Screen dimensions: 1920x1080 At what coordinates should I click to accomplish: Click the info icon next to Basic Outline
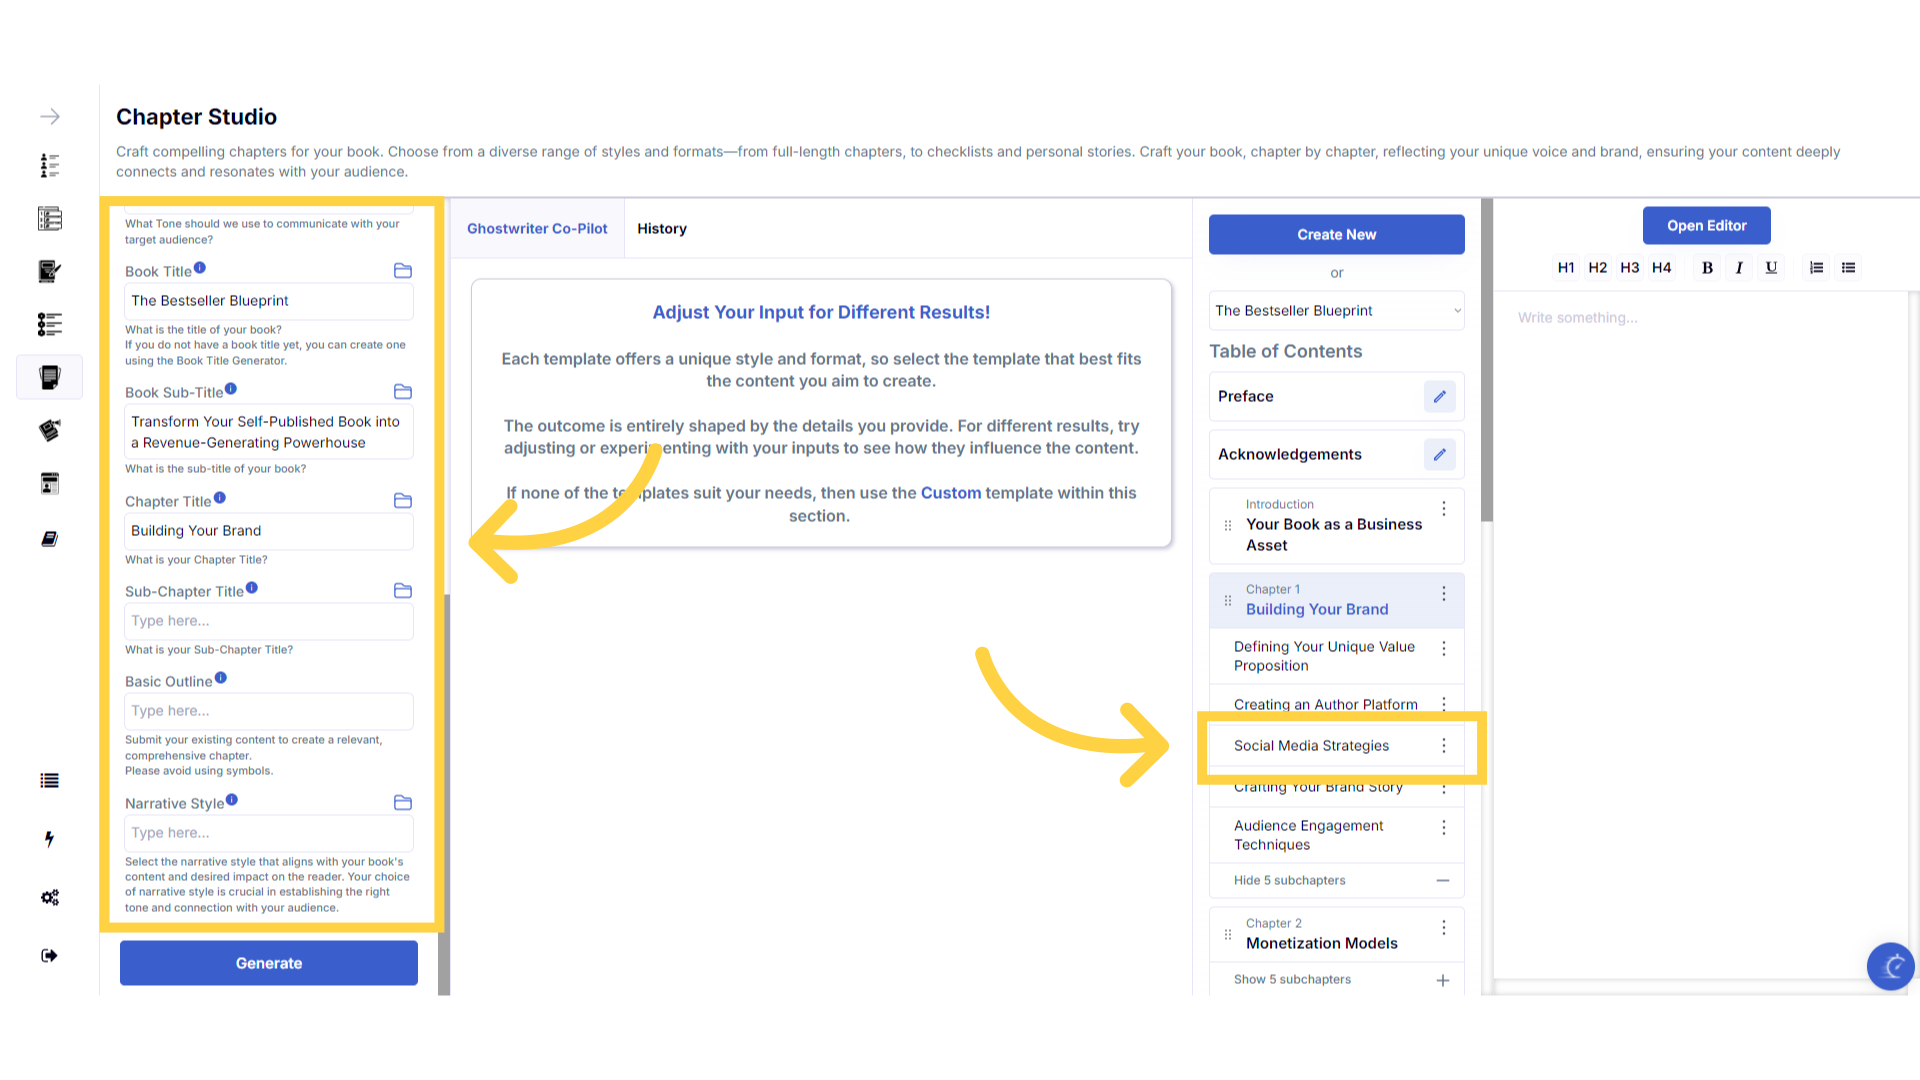tap(221, 678)
